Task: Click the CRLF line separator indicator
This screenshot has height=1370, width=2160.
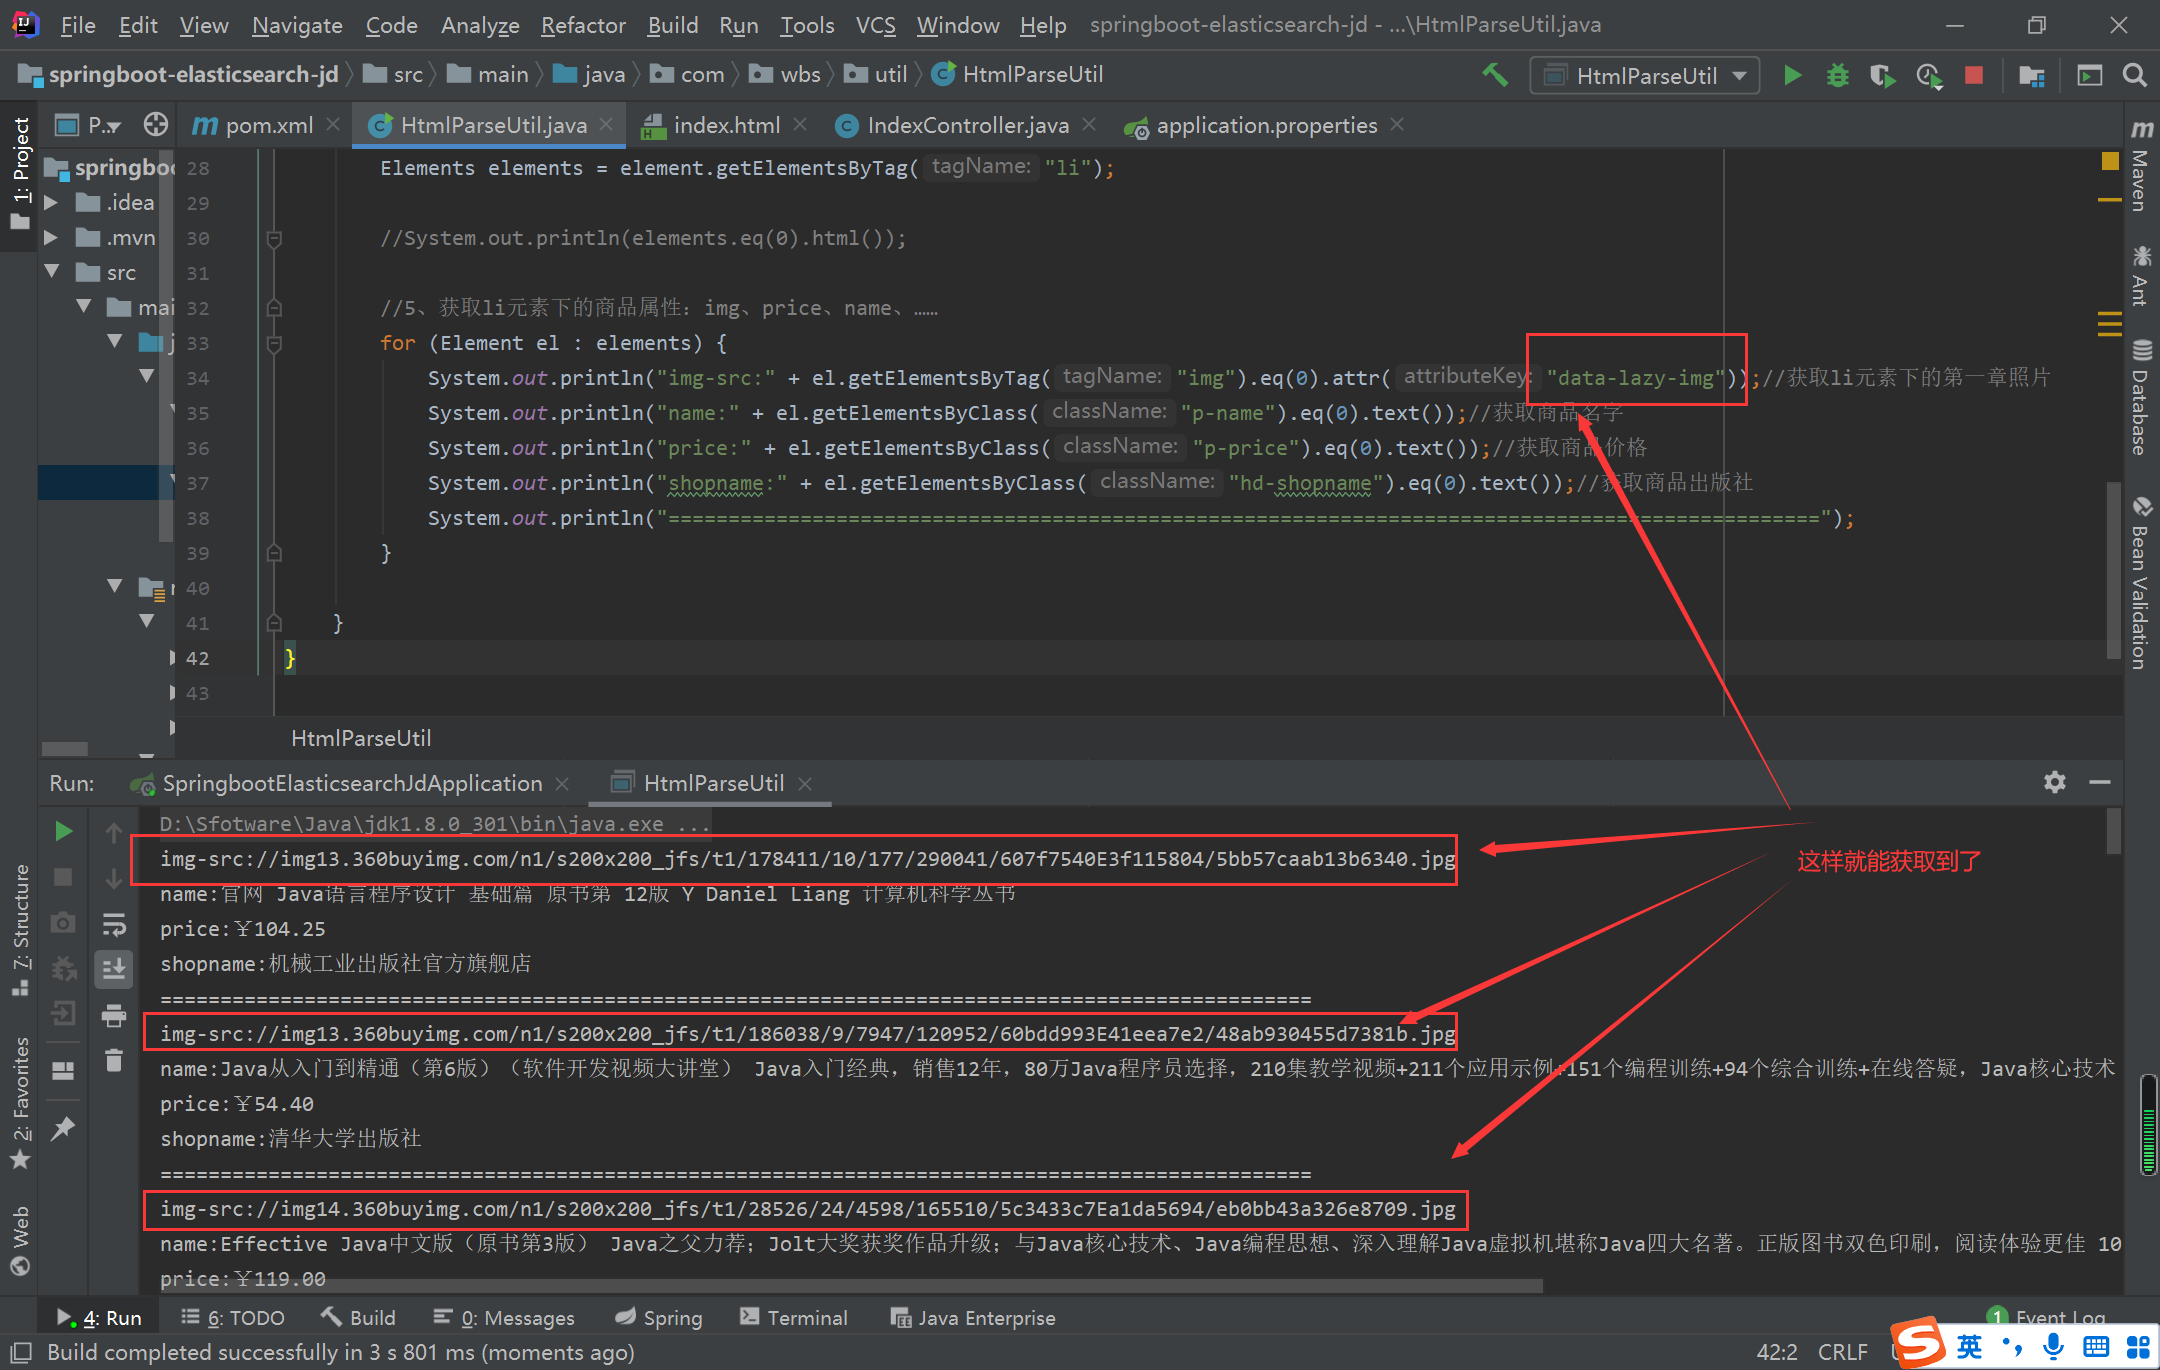Action: point(1842,1352)
